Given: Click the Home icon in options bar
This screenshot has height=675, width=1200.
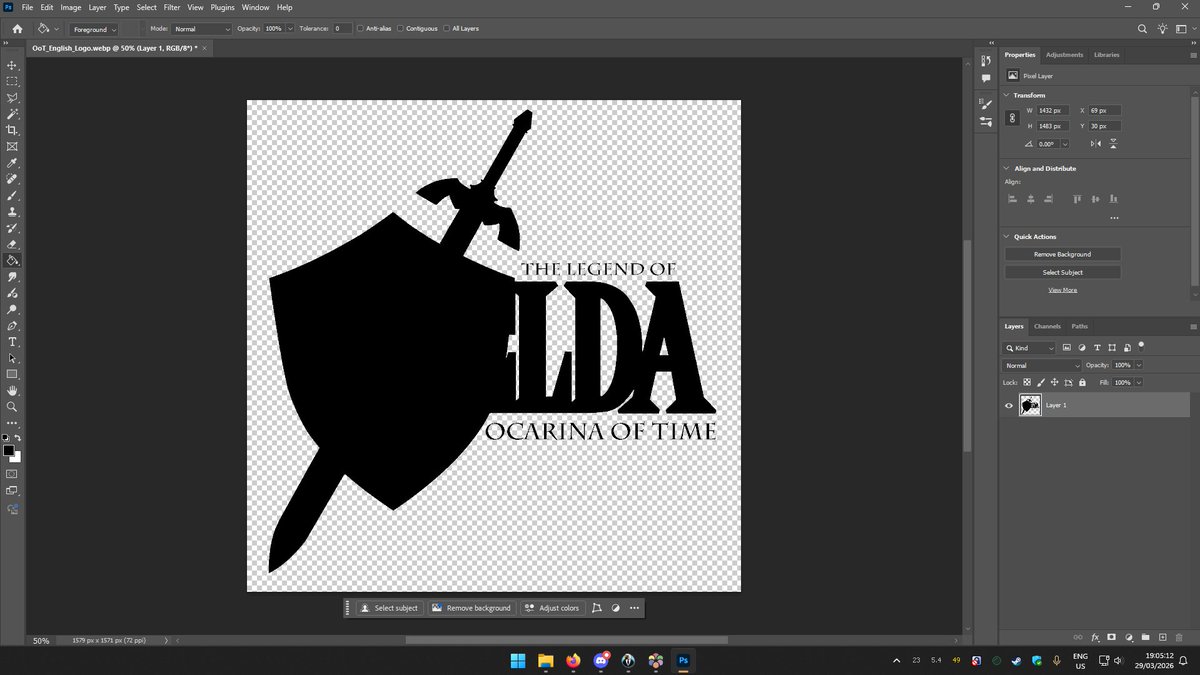Looking at the screenshot, I should tap(17, 29).
